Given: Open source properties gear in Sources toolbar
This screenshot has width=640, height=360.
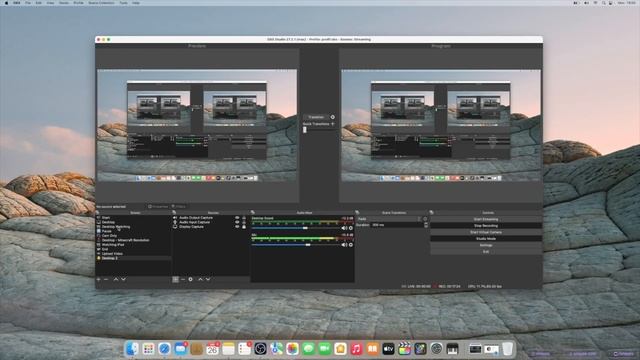Looking at the screenshot, I should (190, 279).
